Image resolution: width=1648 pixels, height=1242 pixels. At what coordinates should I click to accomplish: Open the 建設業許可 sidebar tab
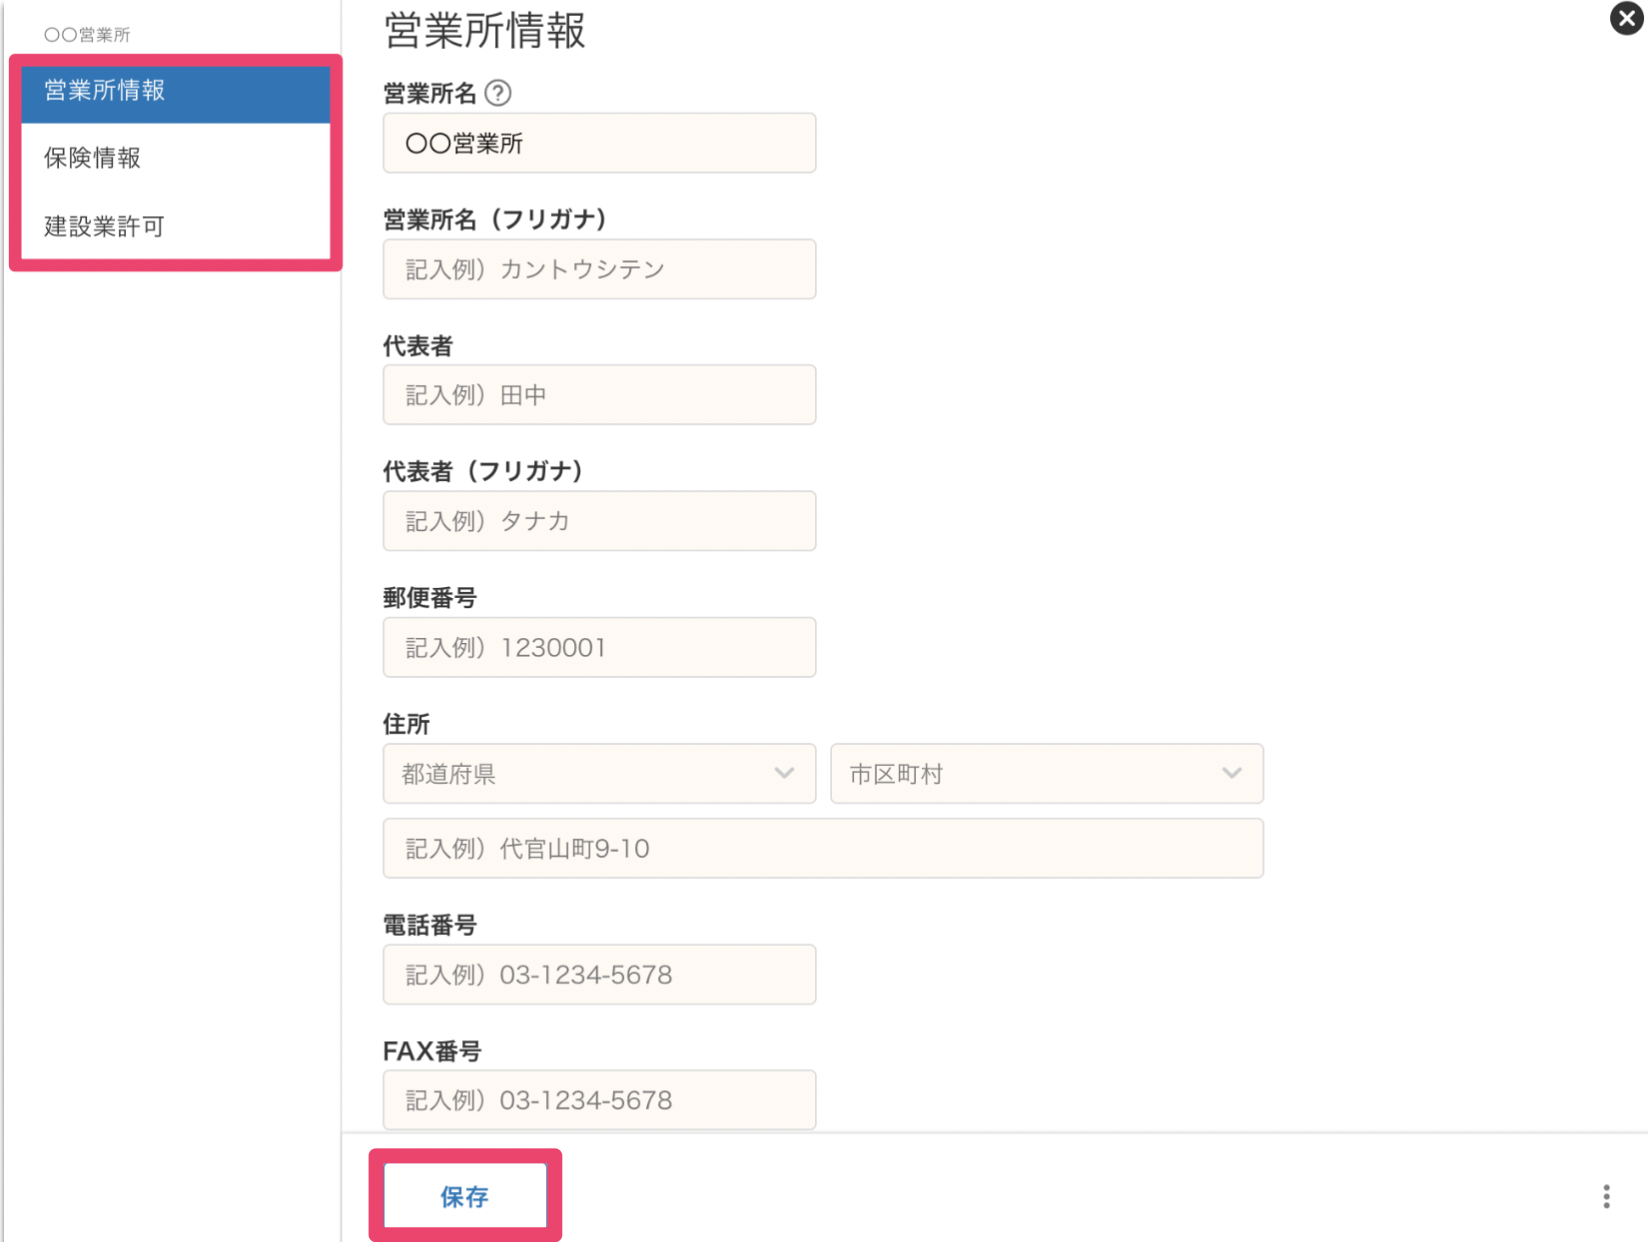176,226
